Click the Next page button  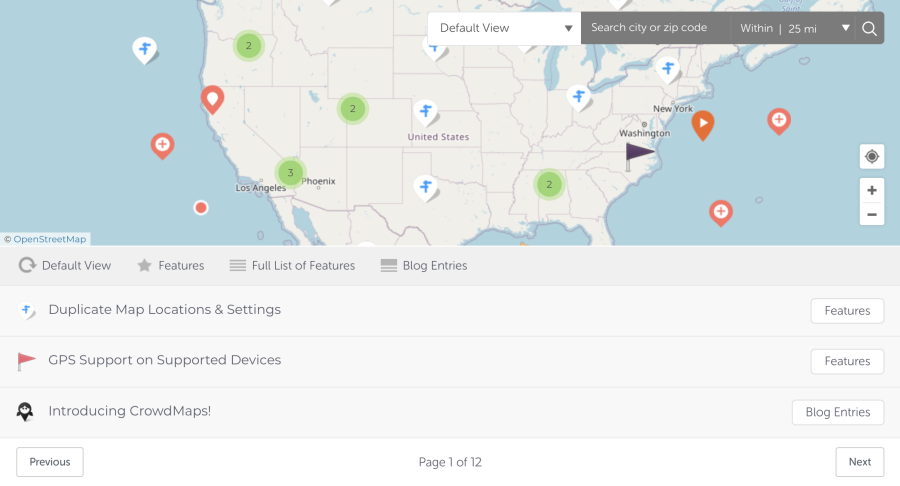860,462
